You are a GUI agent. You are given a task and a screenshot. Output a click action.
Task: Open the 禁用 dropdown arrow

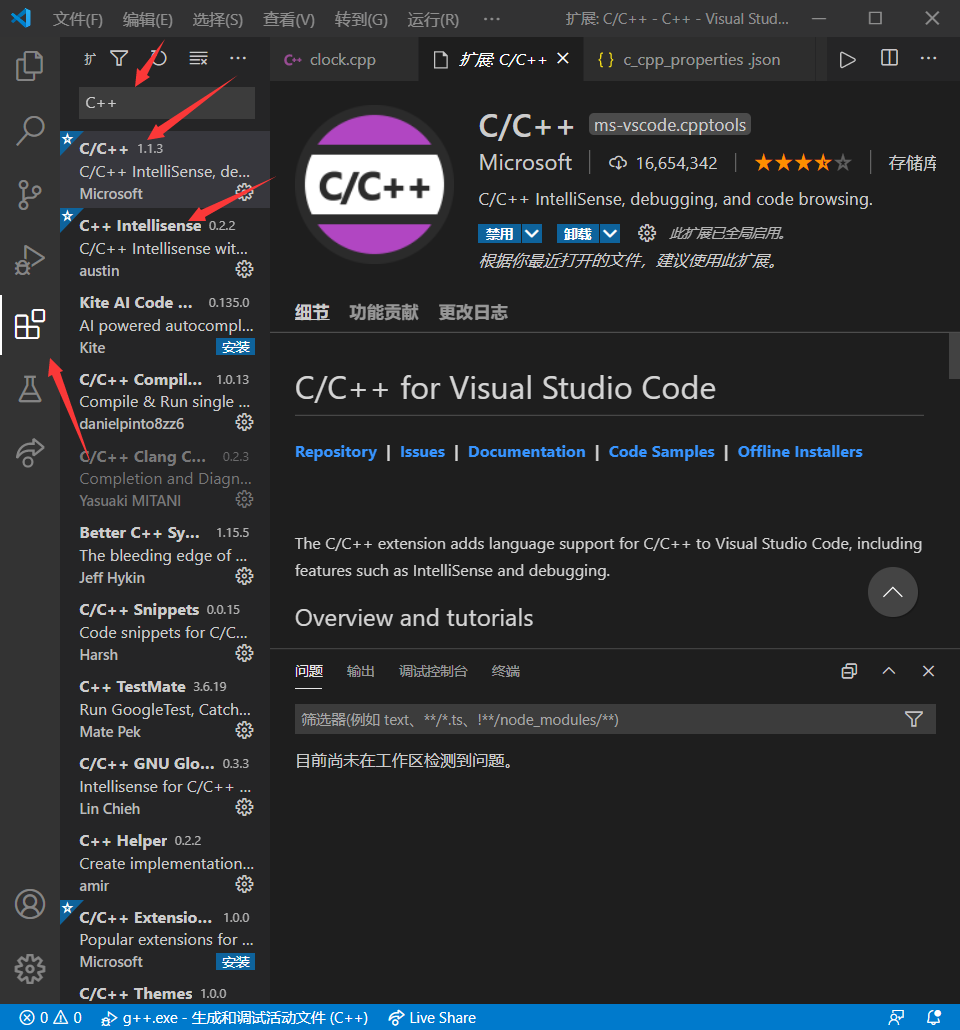coord(530,233)
